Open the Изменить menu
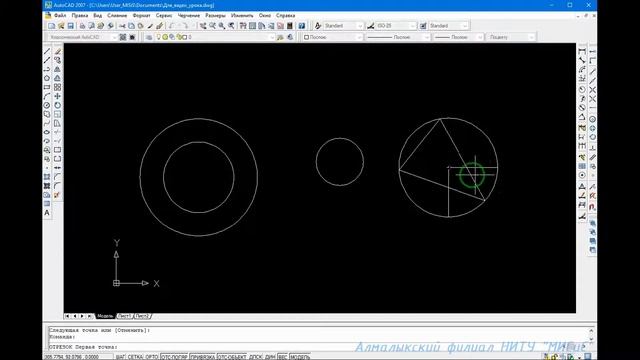Viewport: 640px width, 360px height. [242, 16]
